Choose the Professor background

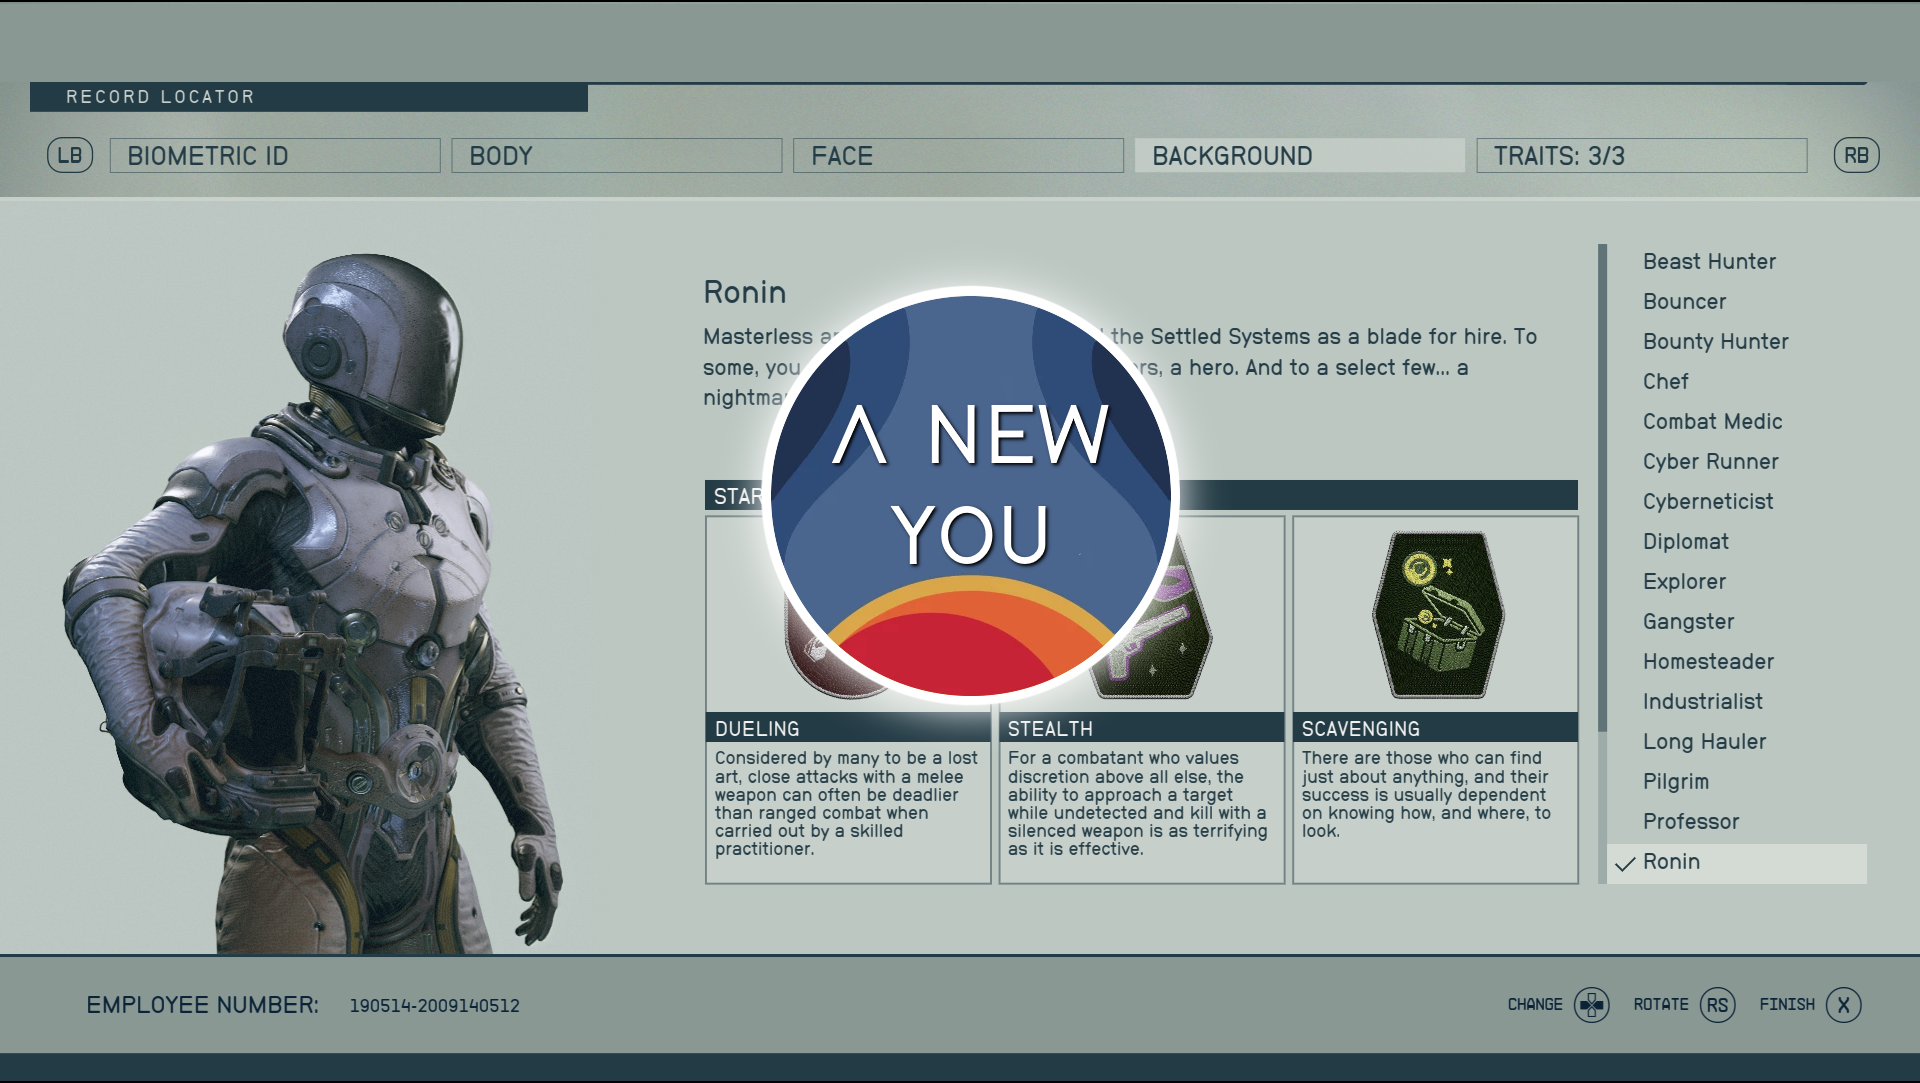[1690, 822]
